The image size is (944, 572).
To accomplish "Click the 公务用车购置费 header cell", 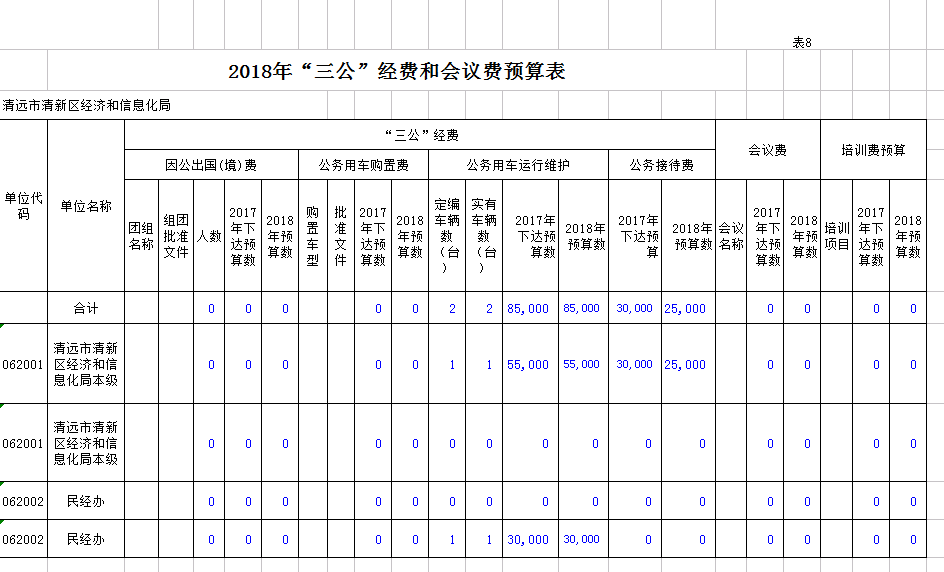I will (363, 165).
